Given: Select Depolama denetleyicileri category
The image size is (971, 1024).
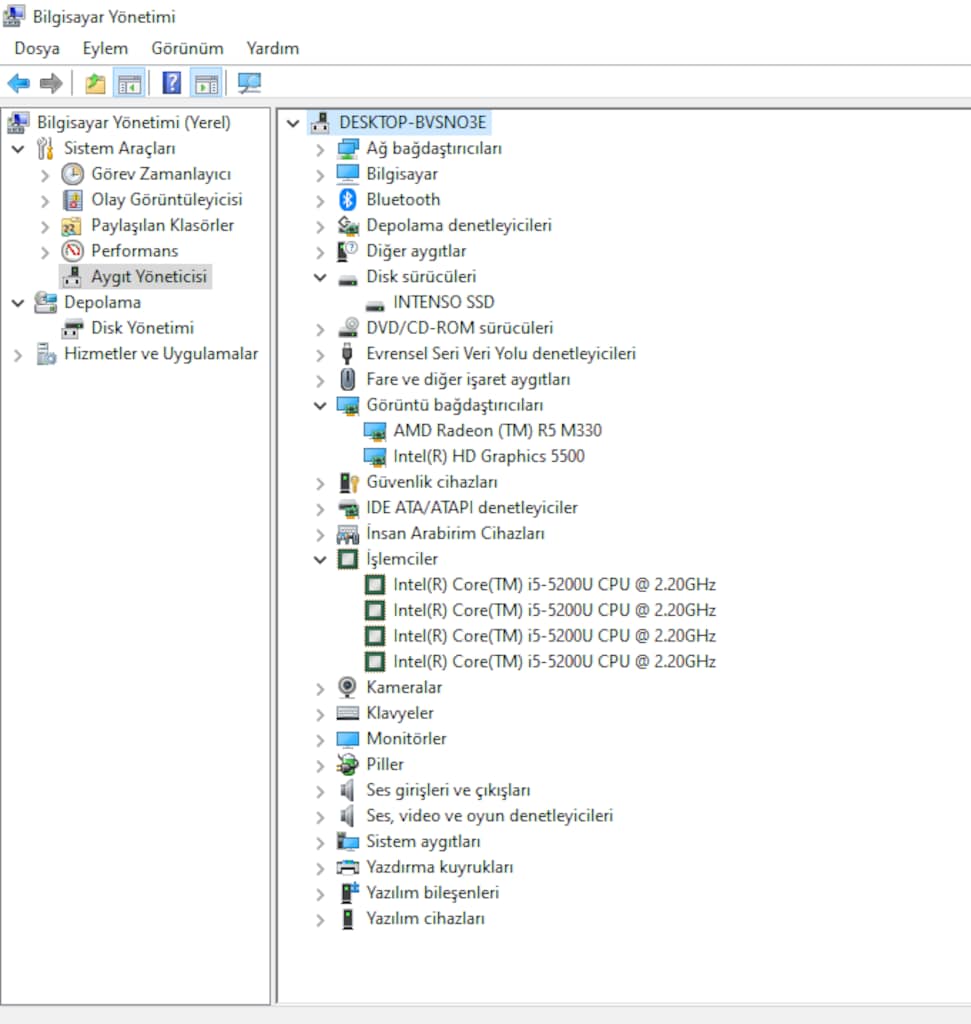Looking at the screenshot, I should click(x=459, y=225).
